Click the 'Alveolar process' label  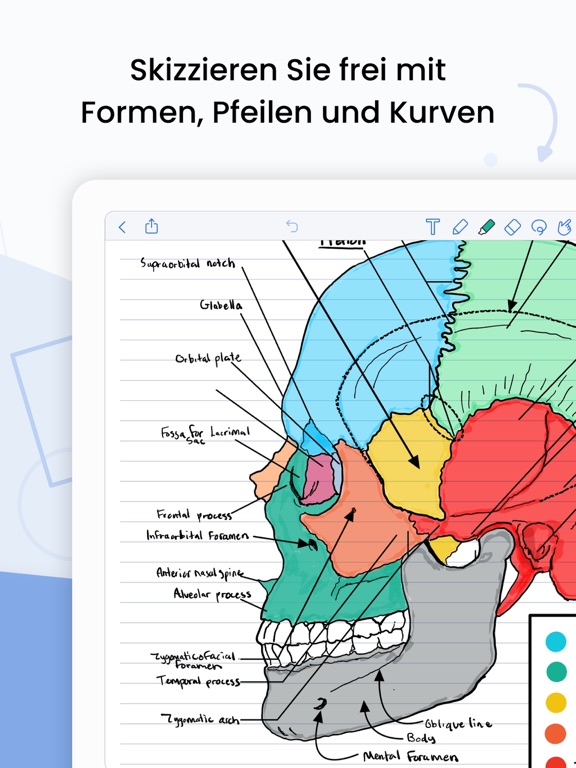point(212,594)
